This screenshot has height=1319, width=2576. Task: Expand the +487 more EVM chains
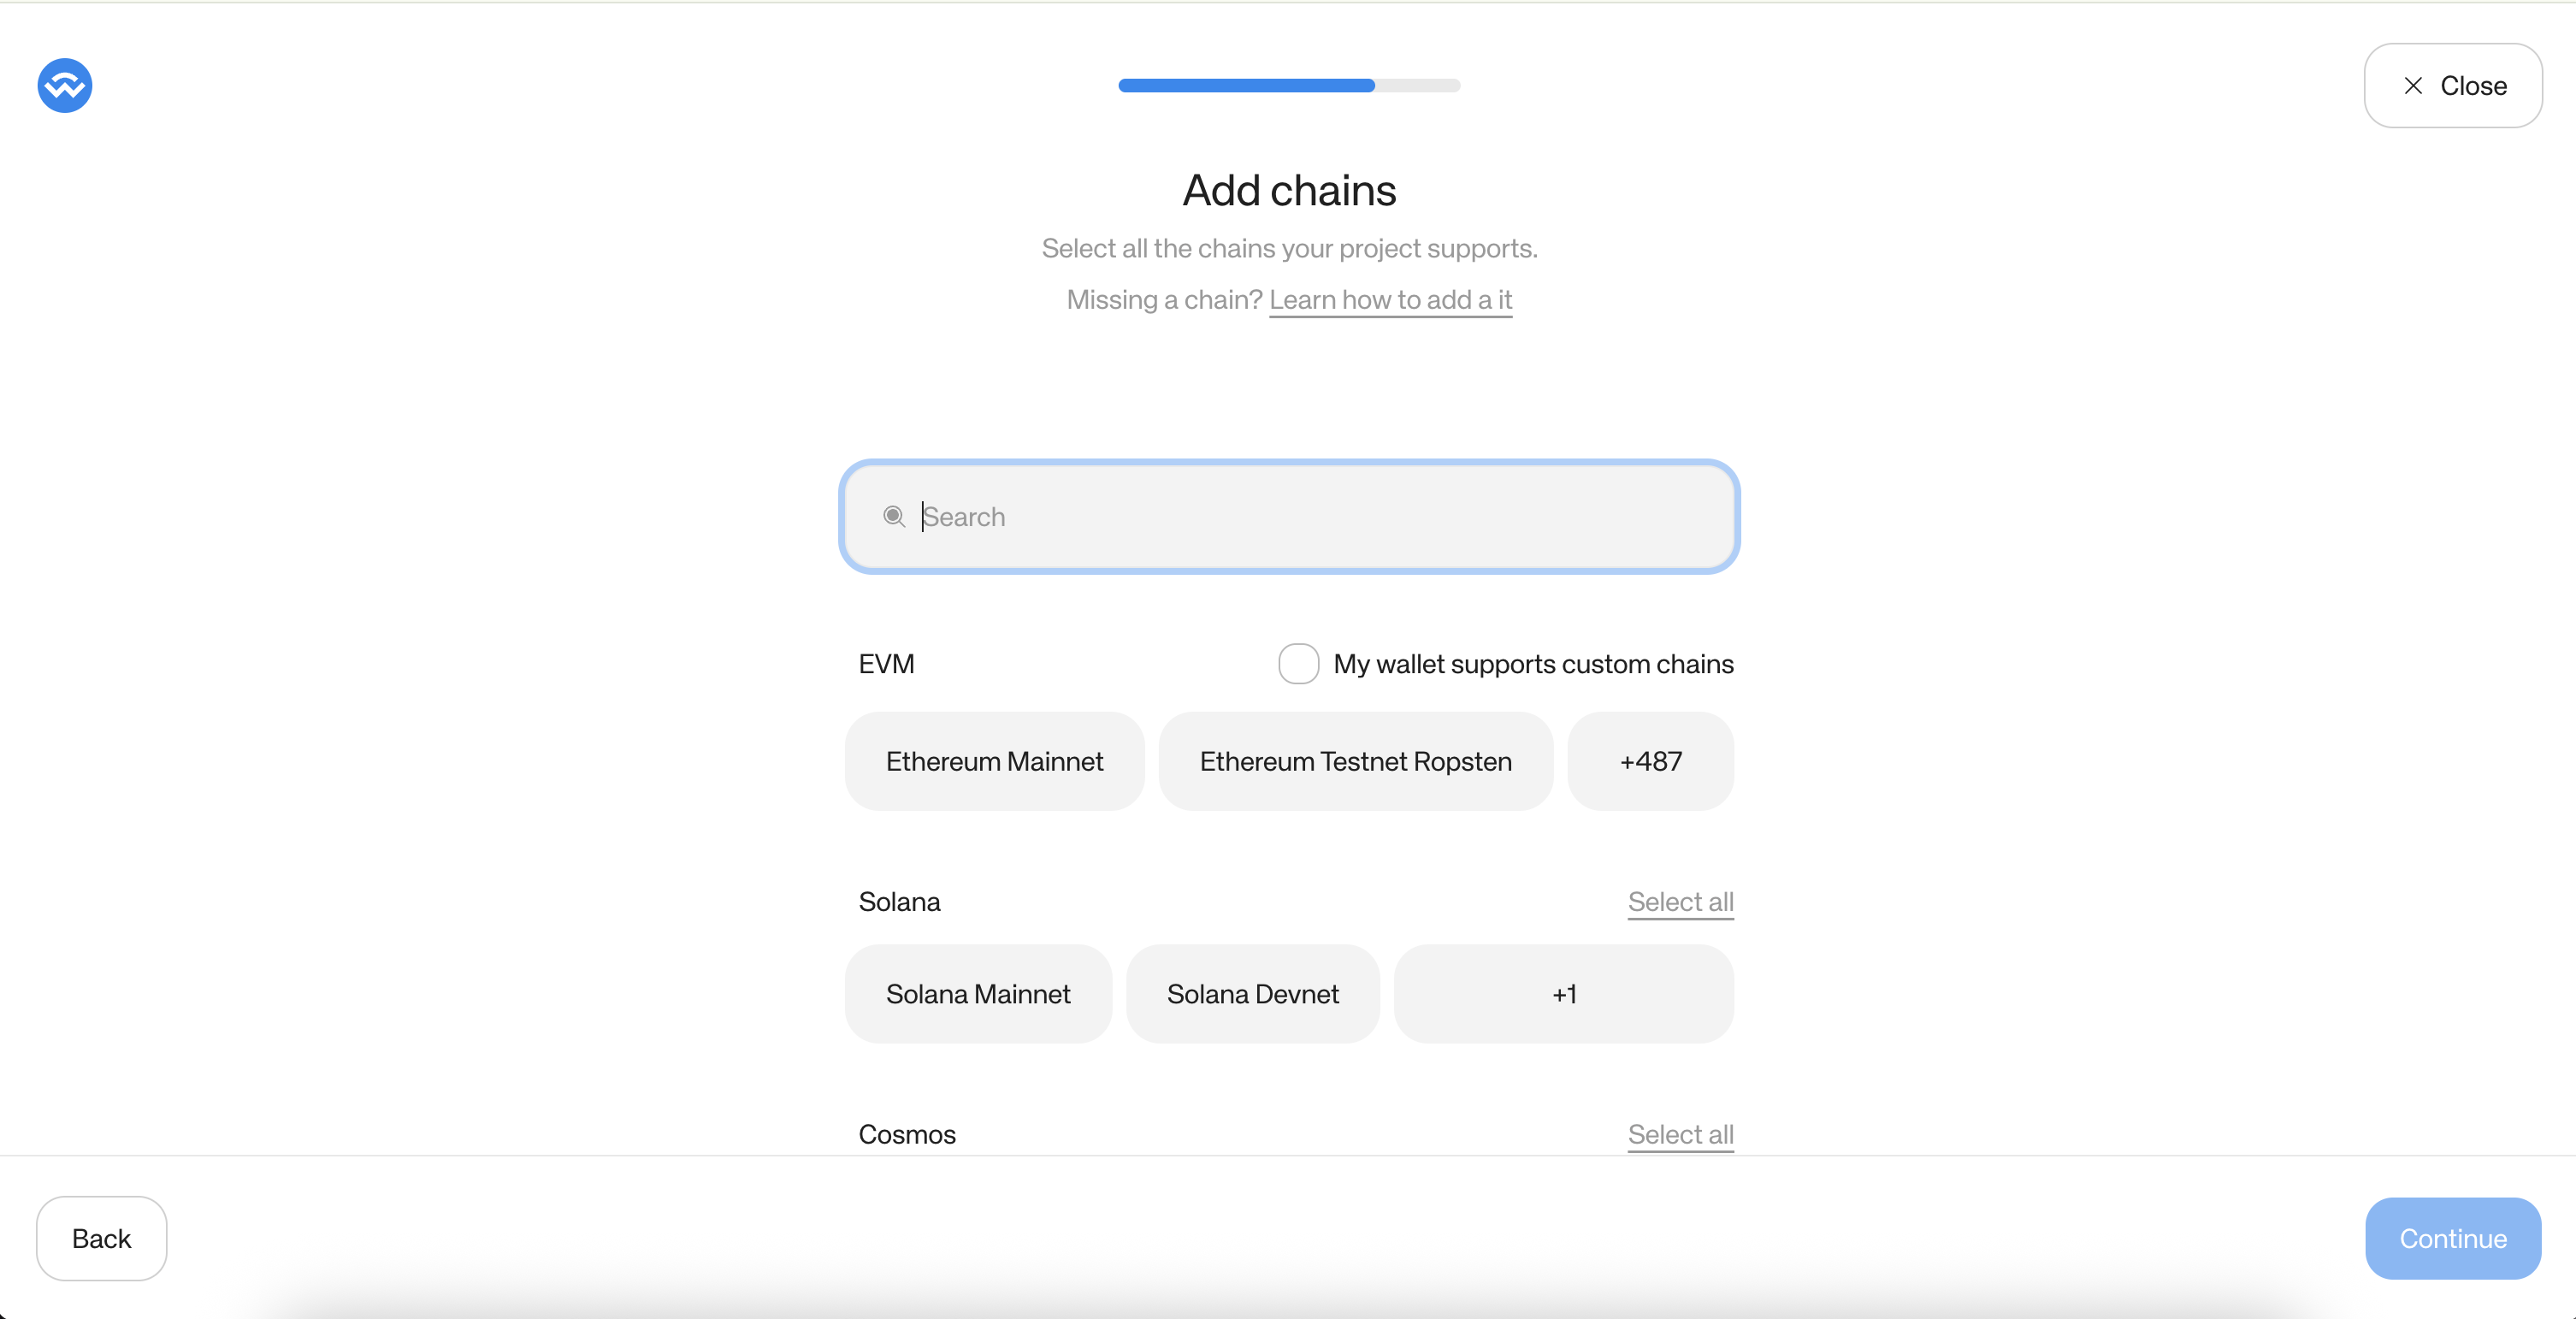pyautogui.click(x=1650, y=761)
